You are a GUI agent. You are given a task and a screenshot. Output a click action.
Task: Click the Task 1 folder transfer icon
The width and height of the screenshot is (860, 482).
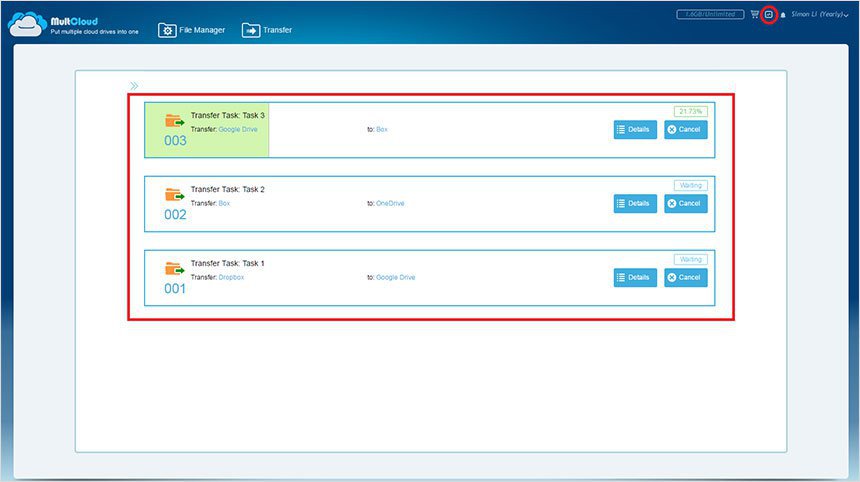(x=174, y=269)
